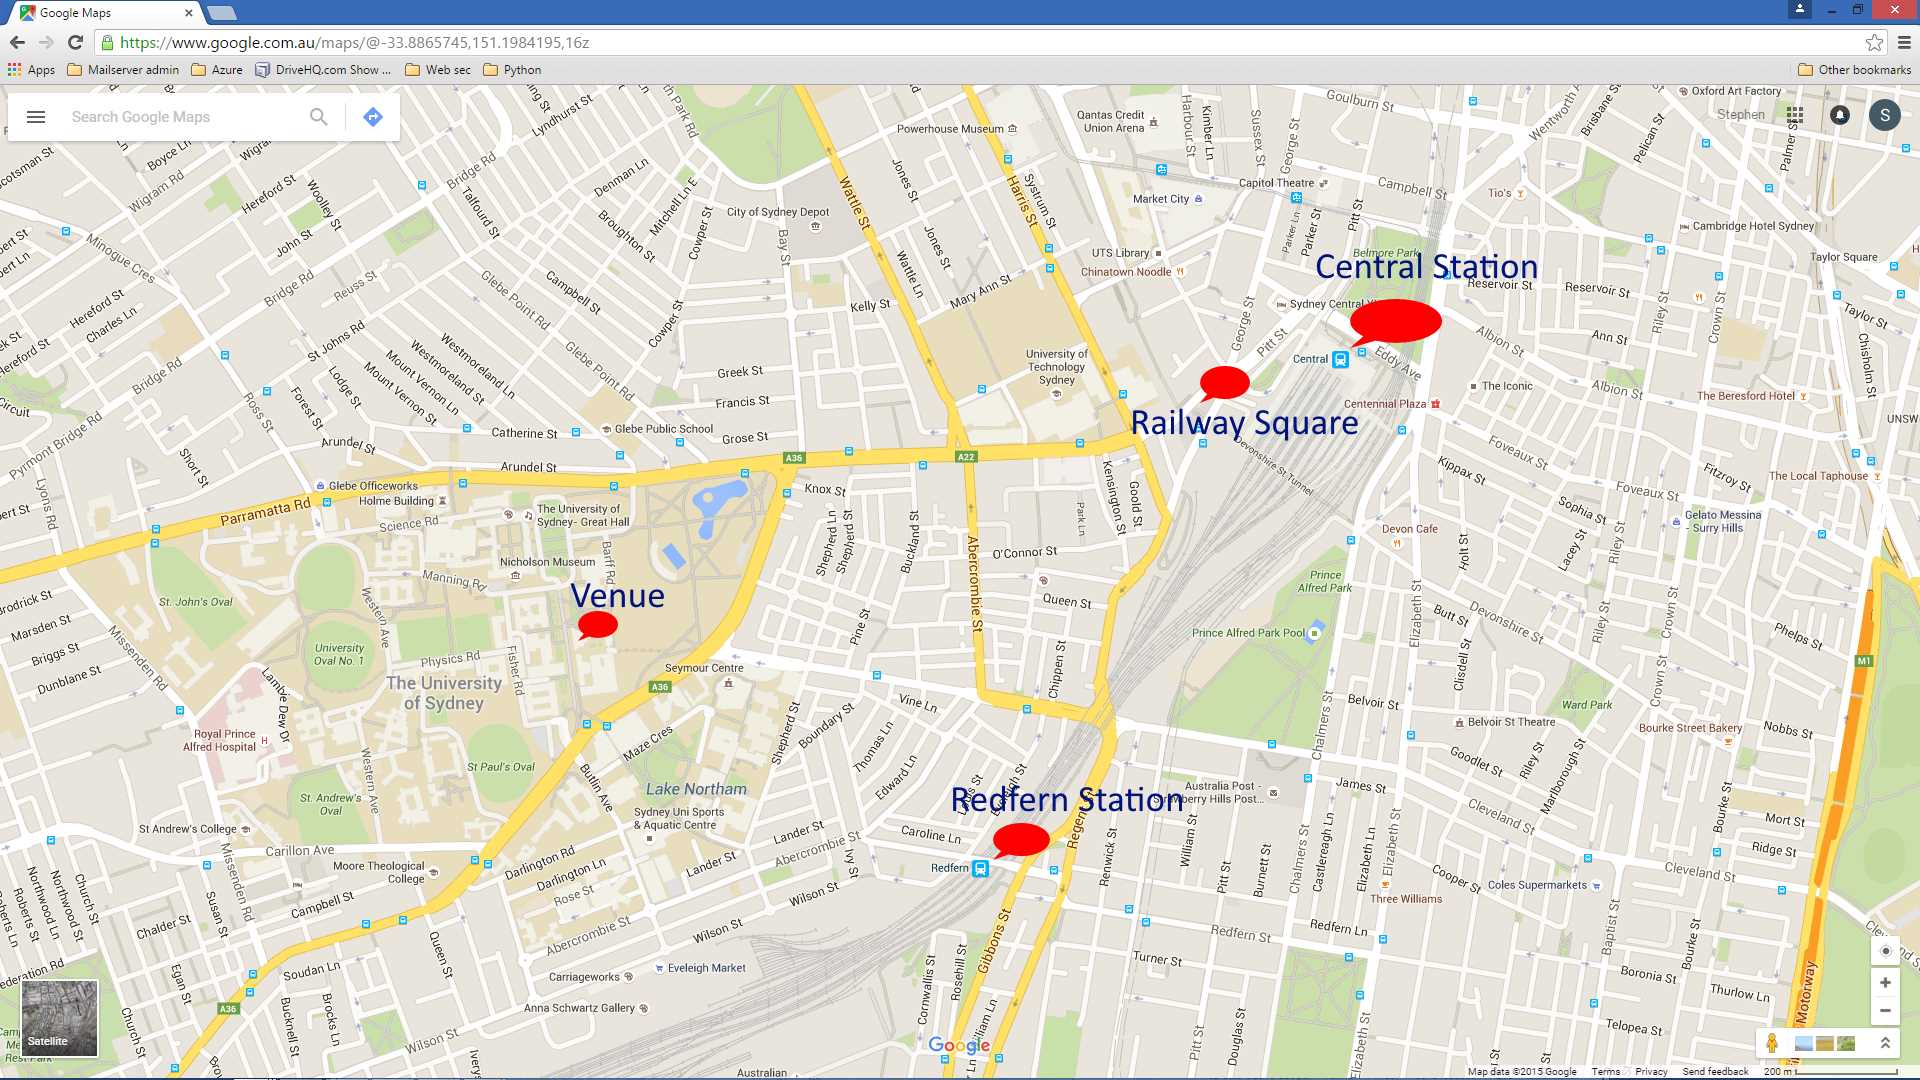
Task: Click the search magnifier icon
Action: [x=318, y=117]
